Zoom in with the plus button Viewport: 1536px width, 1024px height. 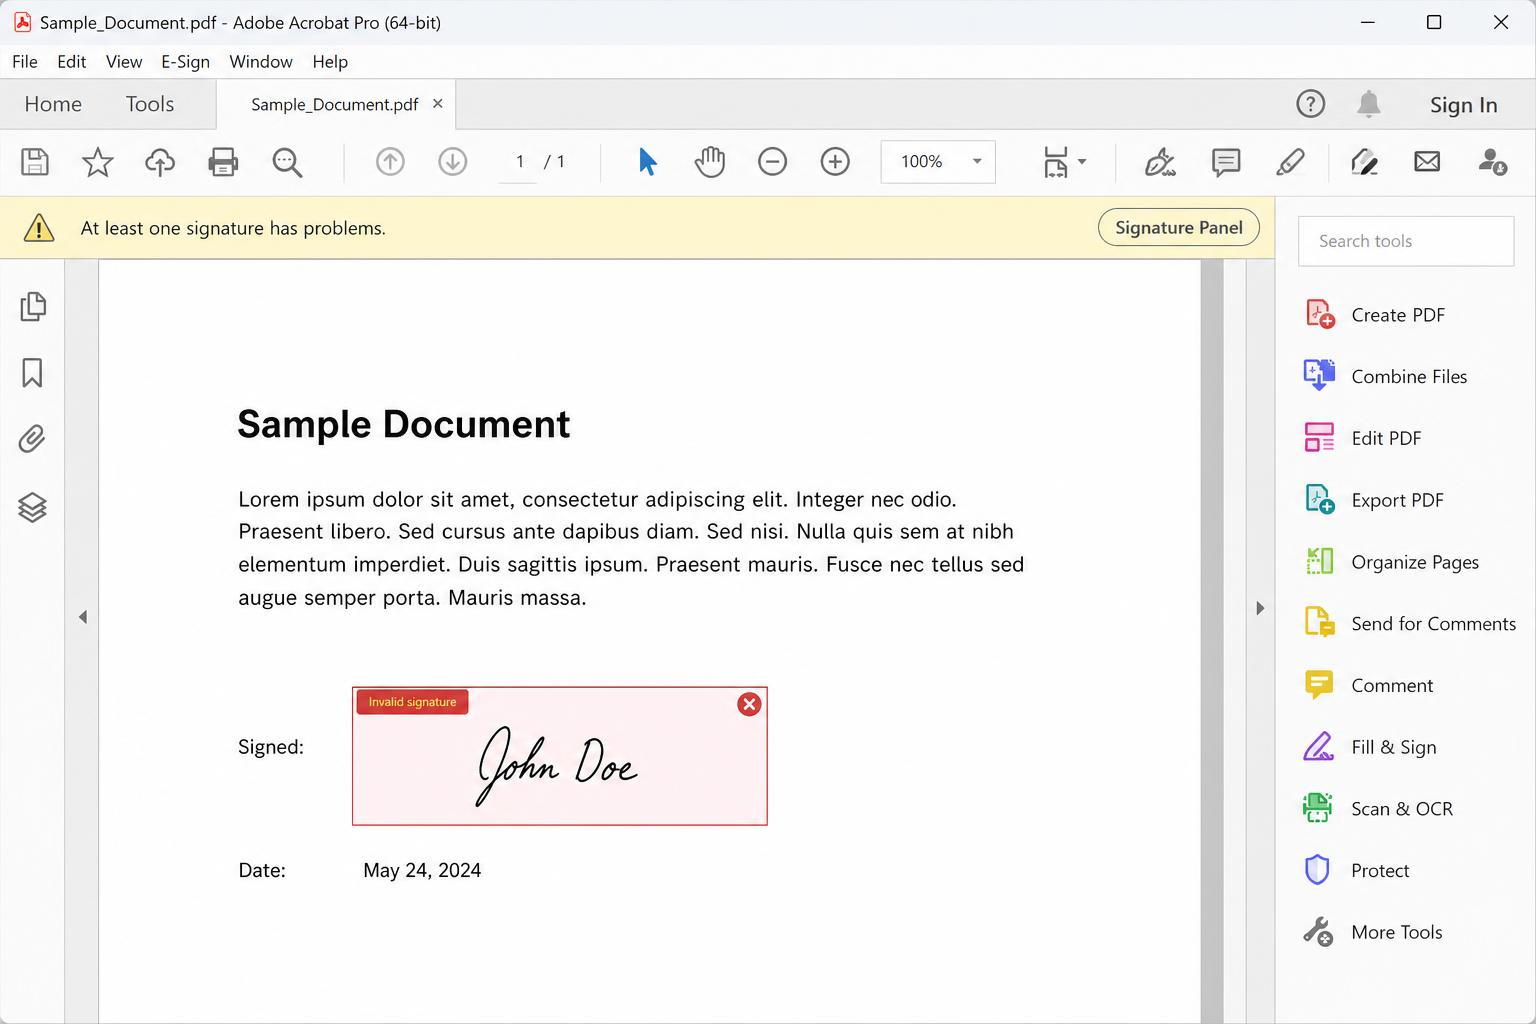(x=835, y=161)
